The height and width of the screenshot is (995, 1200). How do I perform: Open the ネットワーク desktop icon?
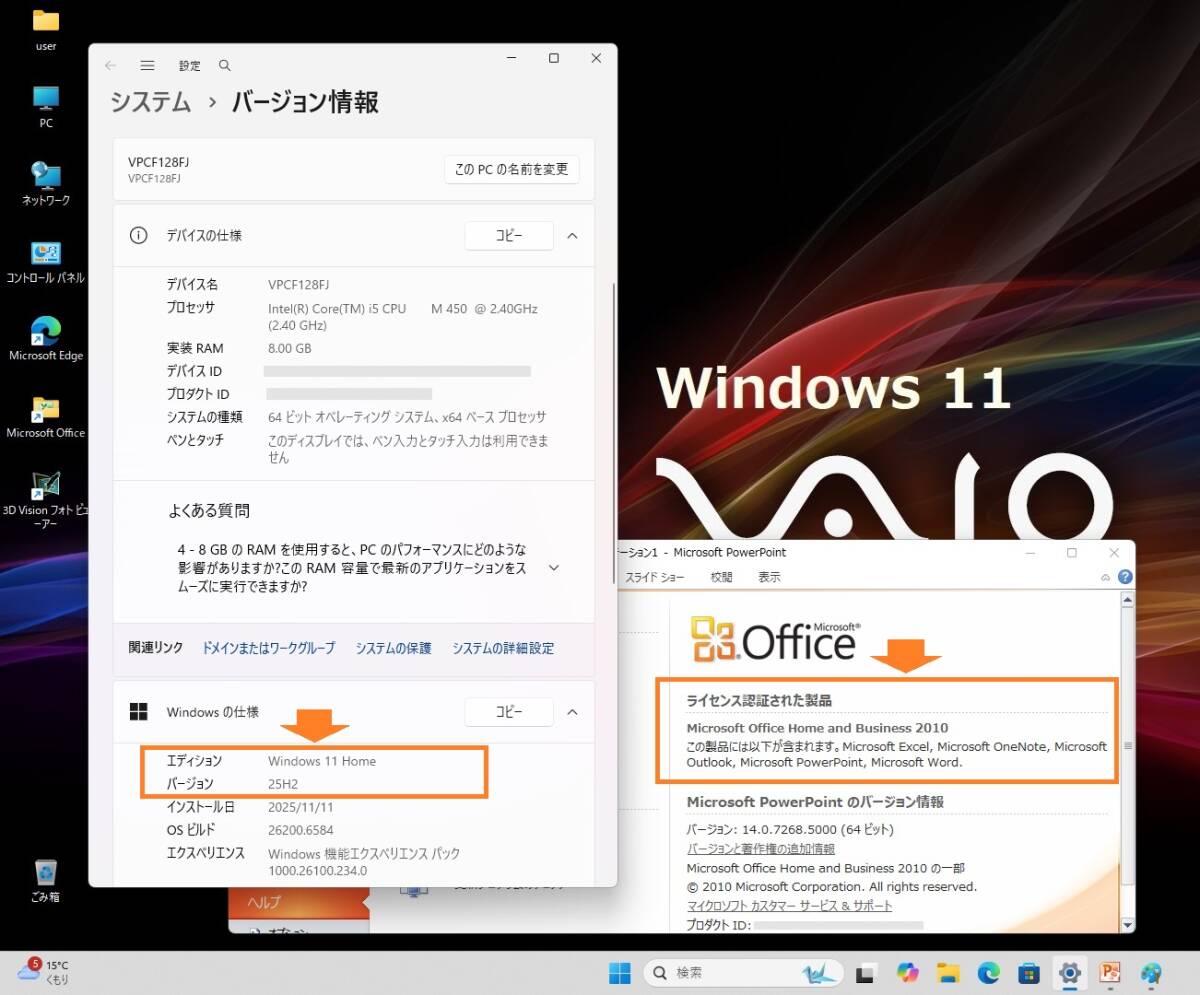pos(46,184)
